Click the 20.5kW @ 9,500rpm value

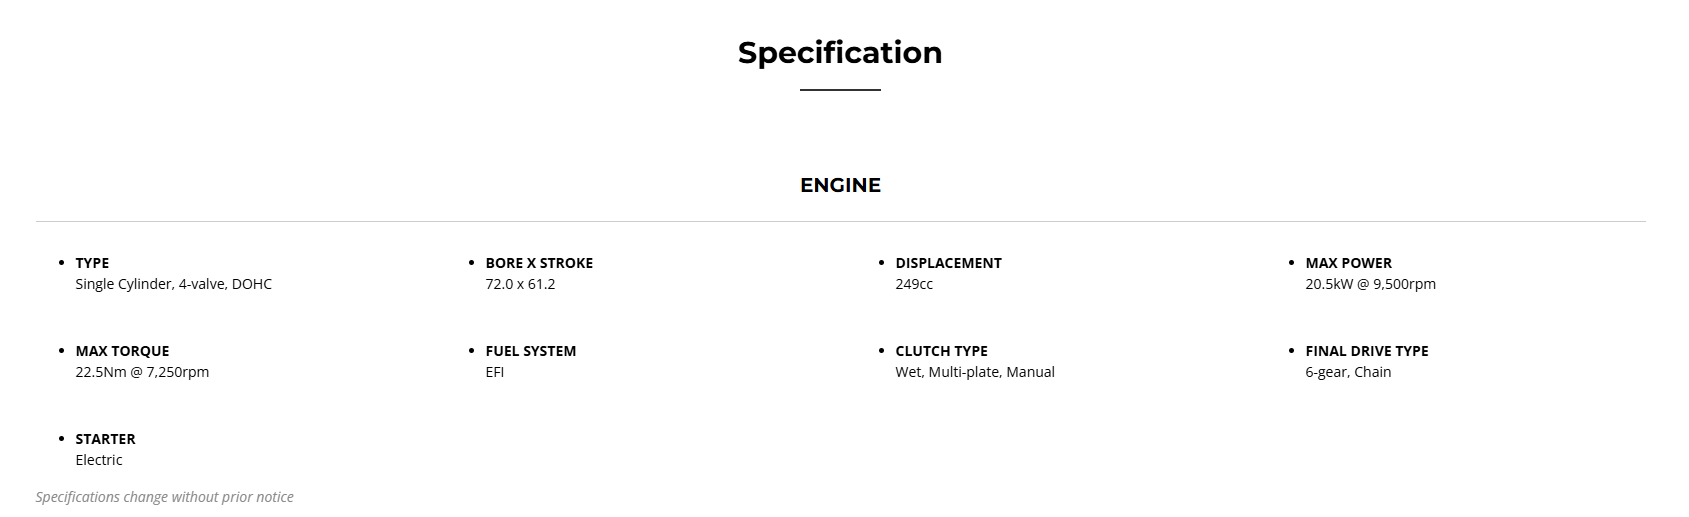[x=1370, y=284]
